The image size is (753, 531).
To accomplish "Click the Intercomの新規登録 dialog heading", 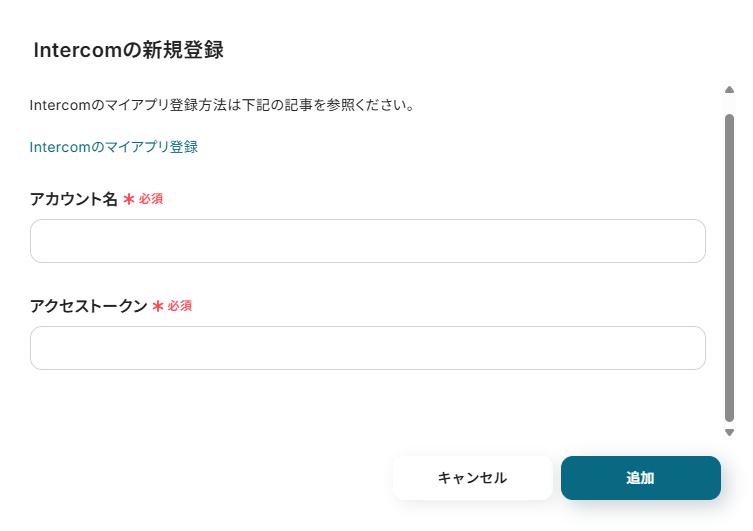I will tap(126, 50).
